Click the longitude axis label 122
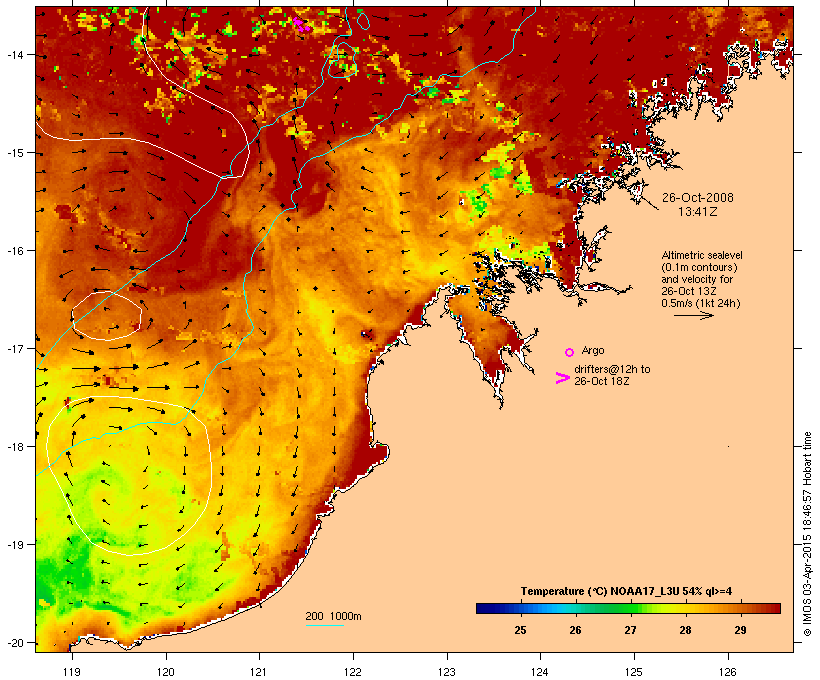 tap(353, 672)
